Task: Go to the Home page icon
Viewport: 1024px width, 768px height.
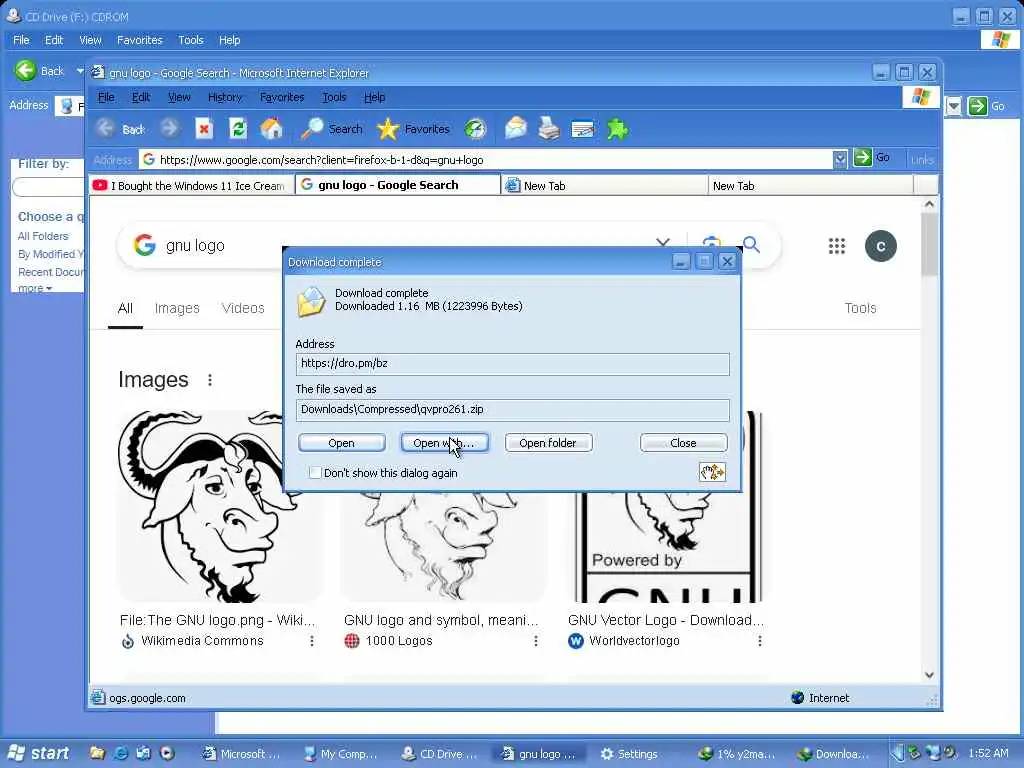Action: 272,129
